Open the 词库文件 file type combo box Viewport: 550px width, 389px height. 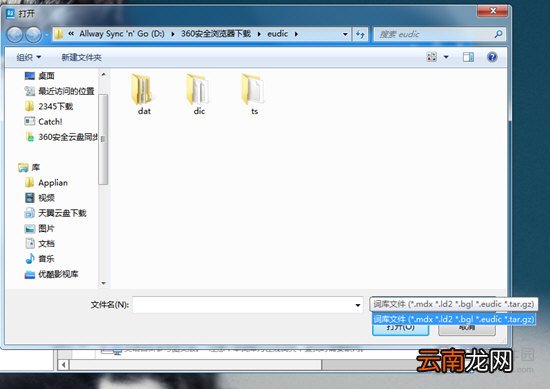coord(454,304)
